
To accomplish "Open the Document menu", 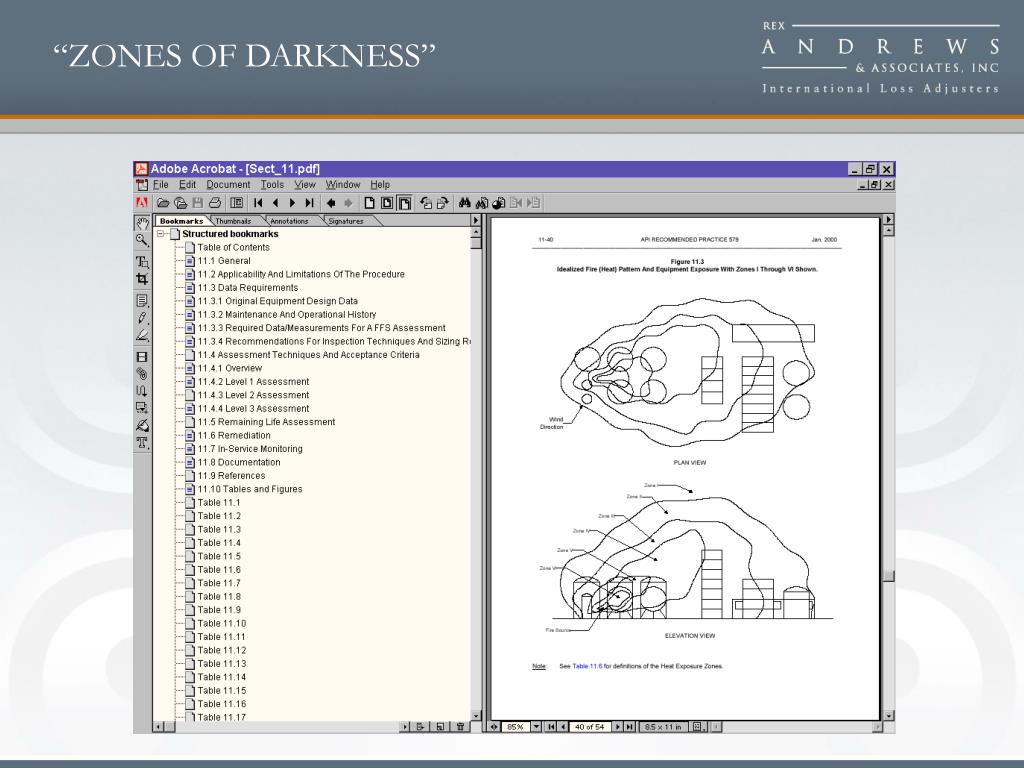I will pyautogui.click(x=228, y=185).
